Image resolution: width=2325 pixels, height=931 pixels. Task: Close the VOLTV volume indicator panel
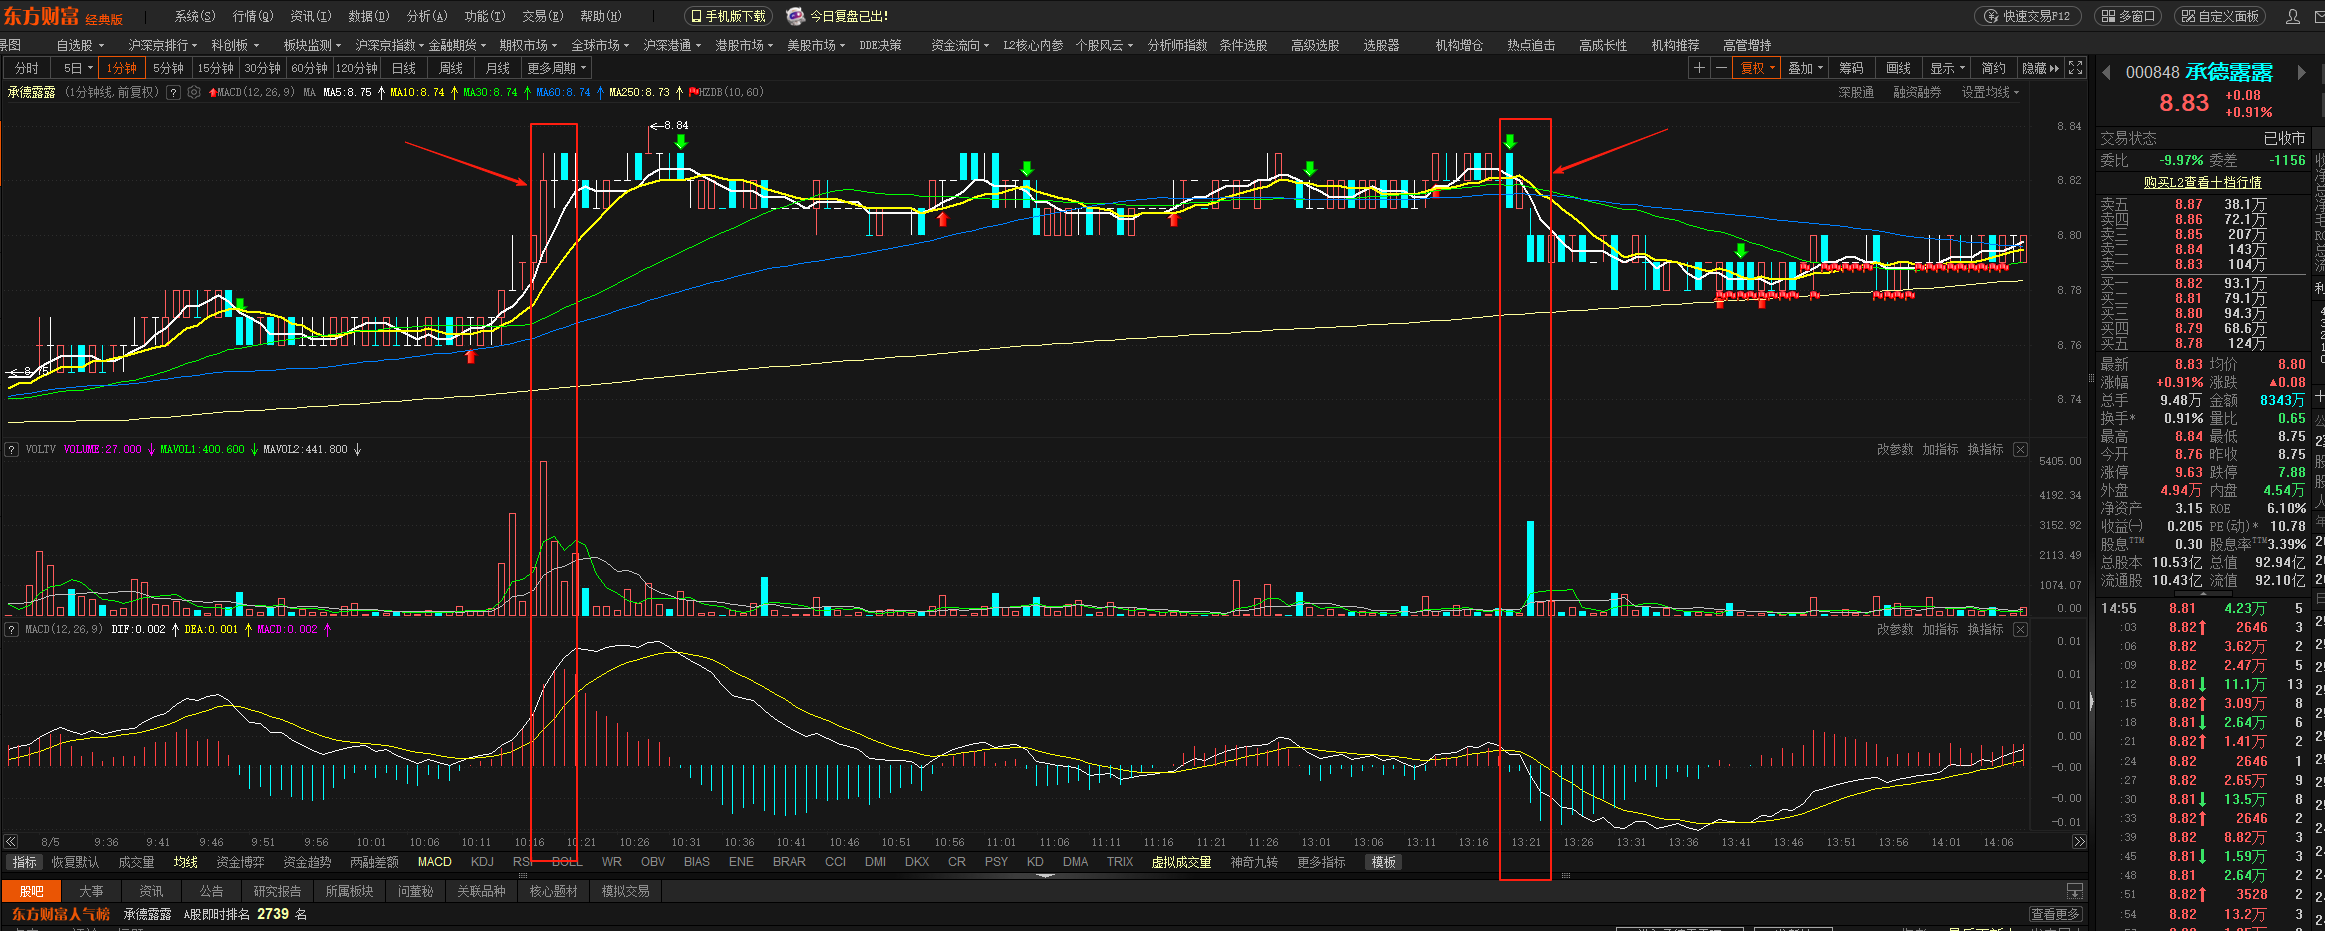[x=2020, y=450]
